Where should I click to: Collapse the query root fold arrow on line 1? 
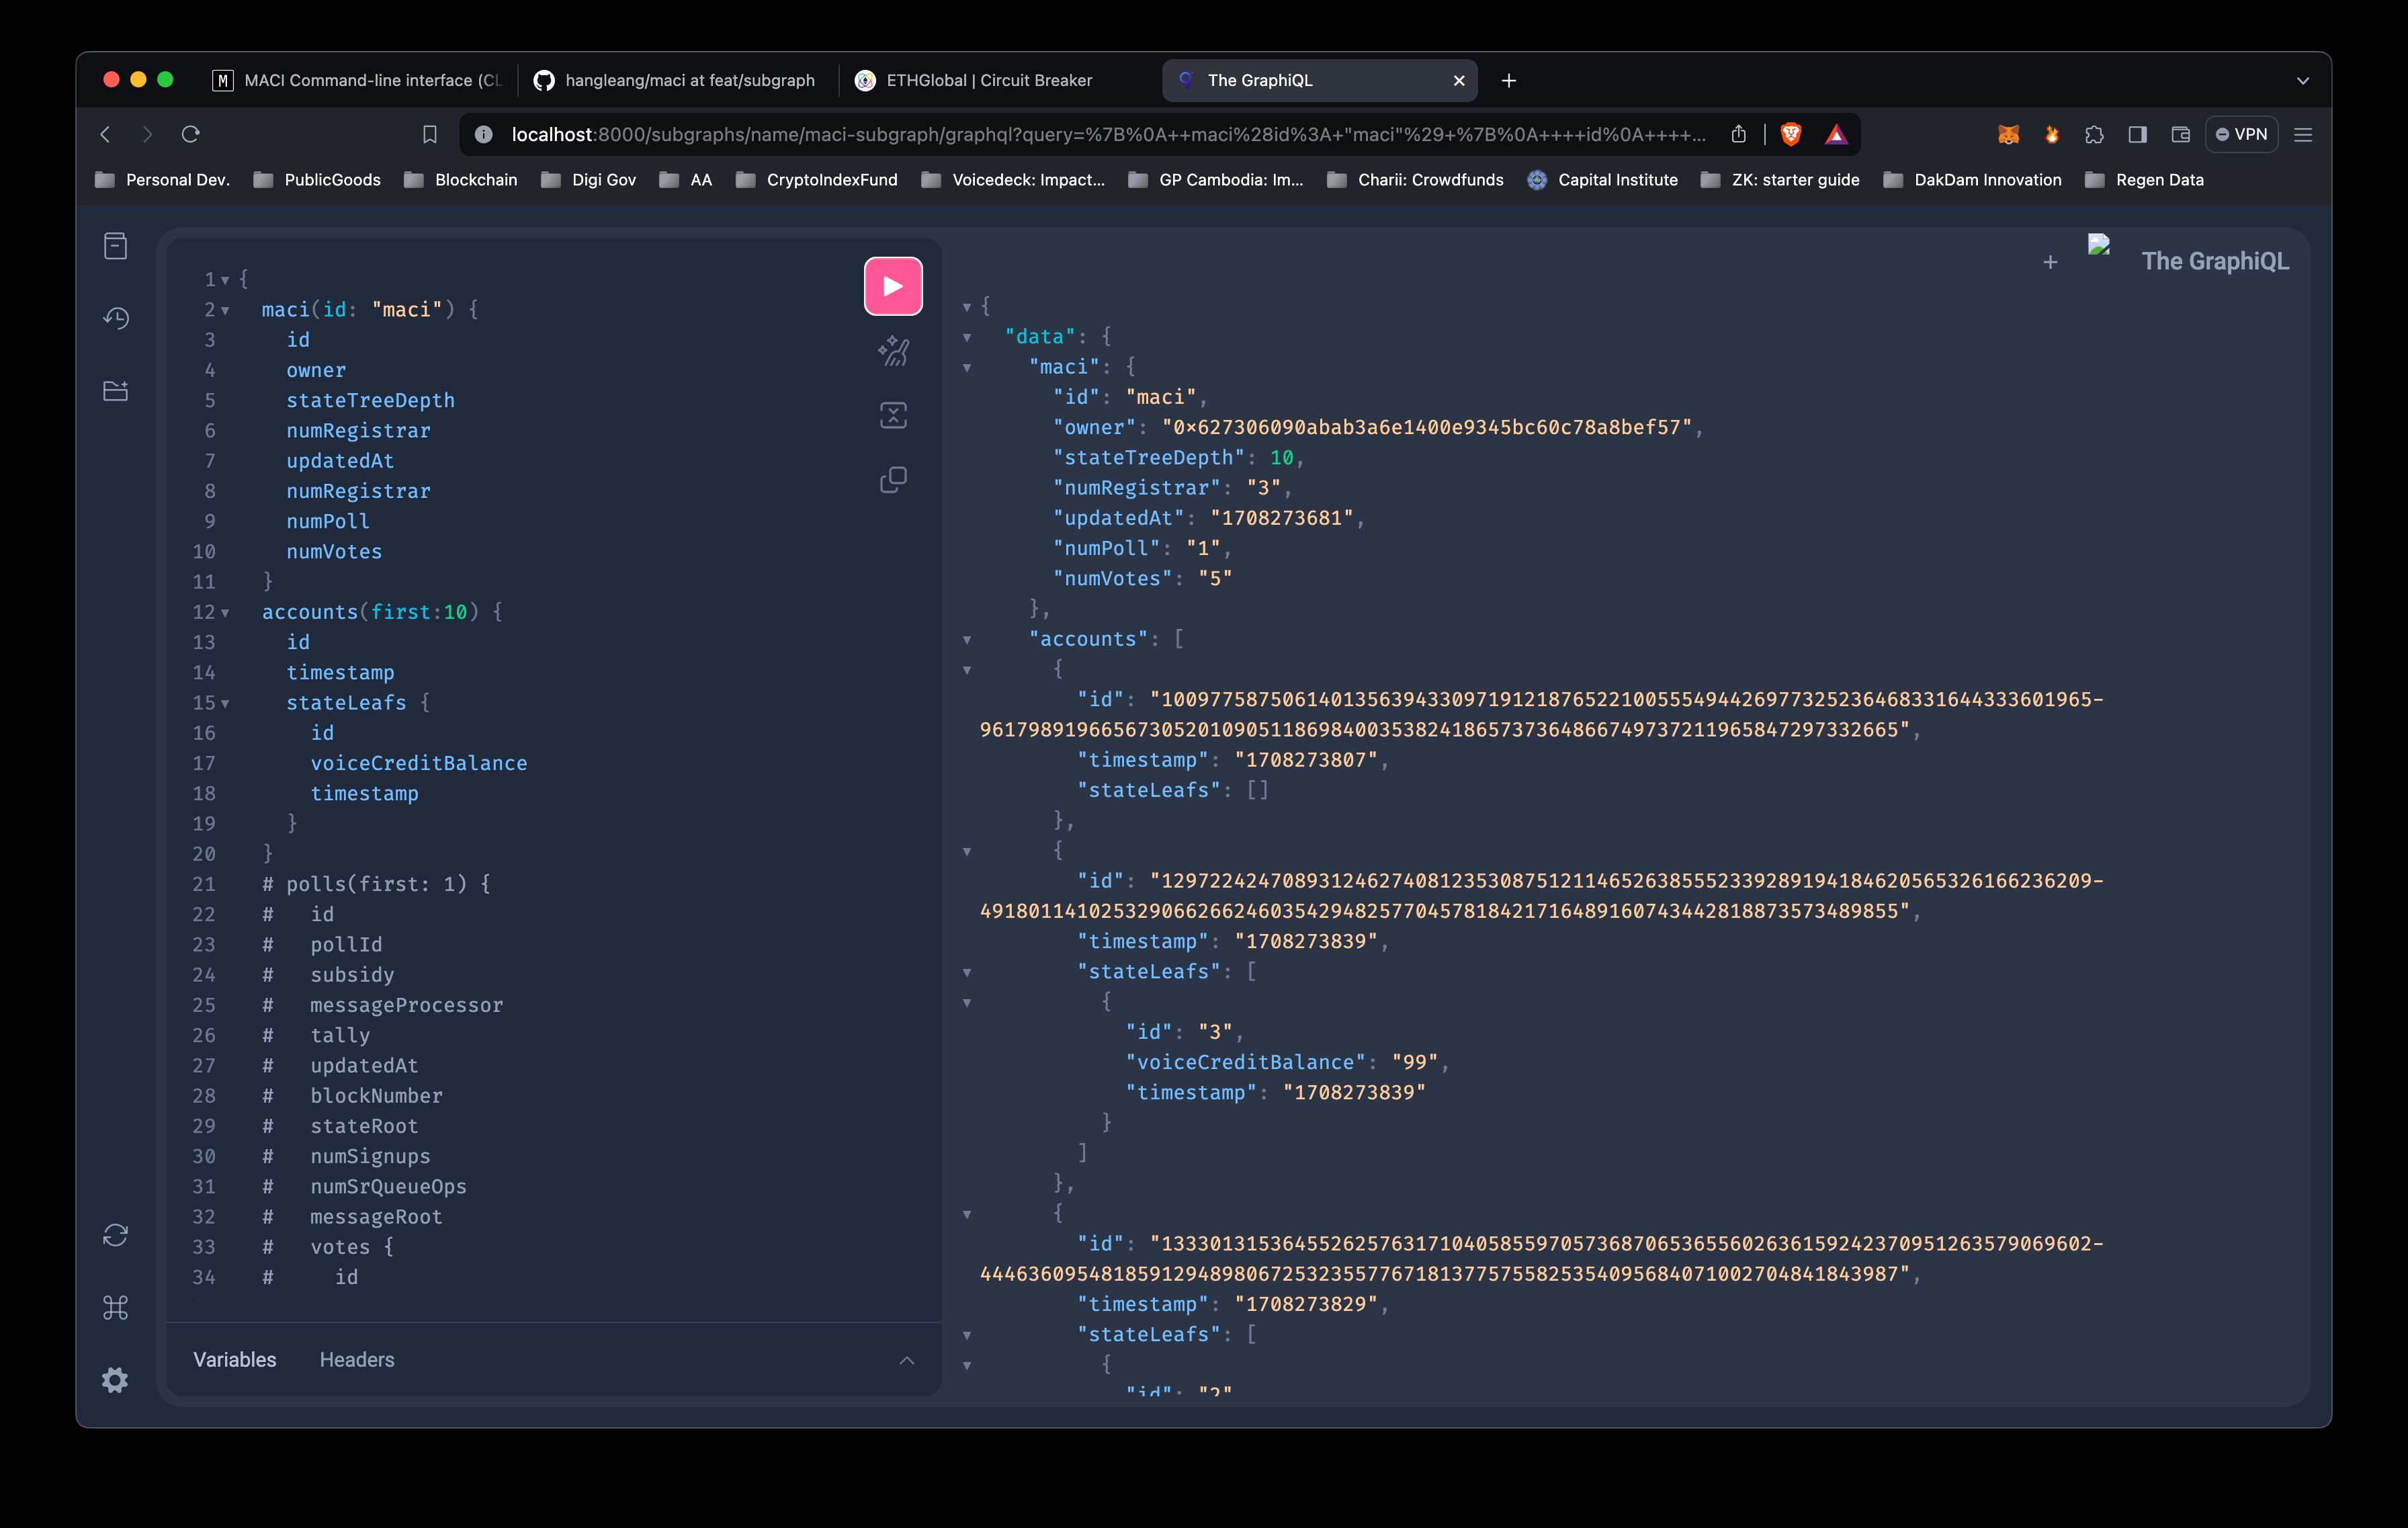tap(225, 280)
